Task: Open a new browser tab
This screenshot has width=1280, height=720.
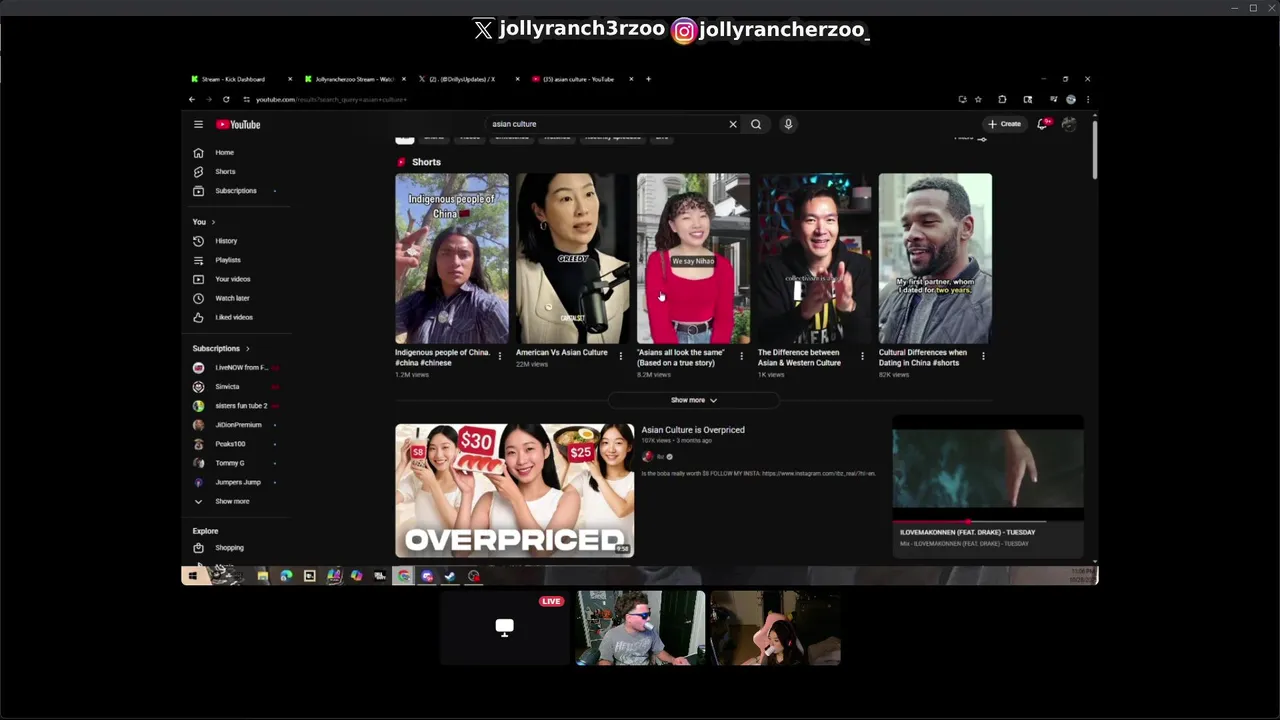Action: tap(648, 79)
